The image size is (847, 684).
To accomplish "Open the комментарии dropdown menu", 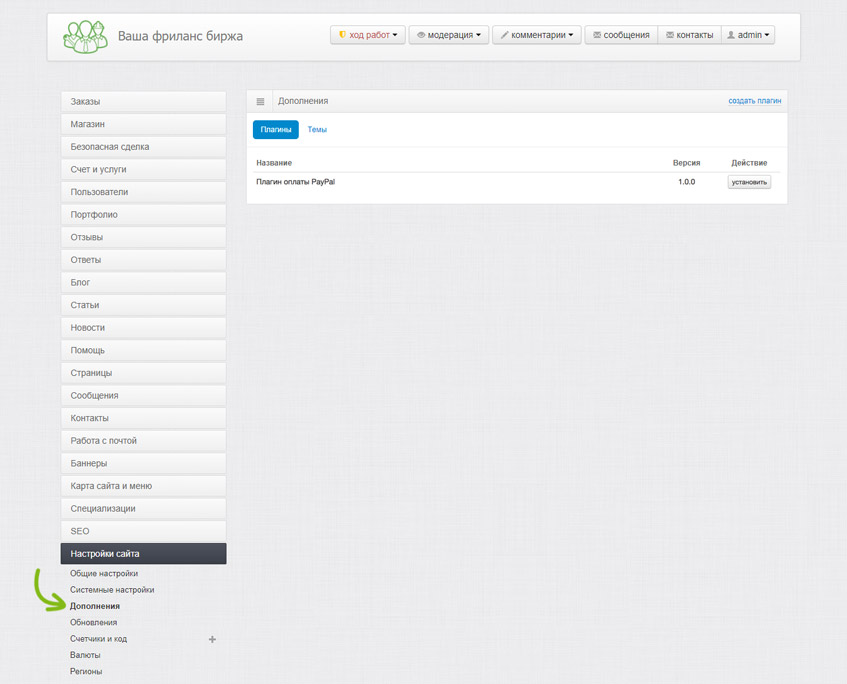I will pos(537,35).
